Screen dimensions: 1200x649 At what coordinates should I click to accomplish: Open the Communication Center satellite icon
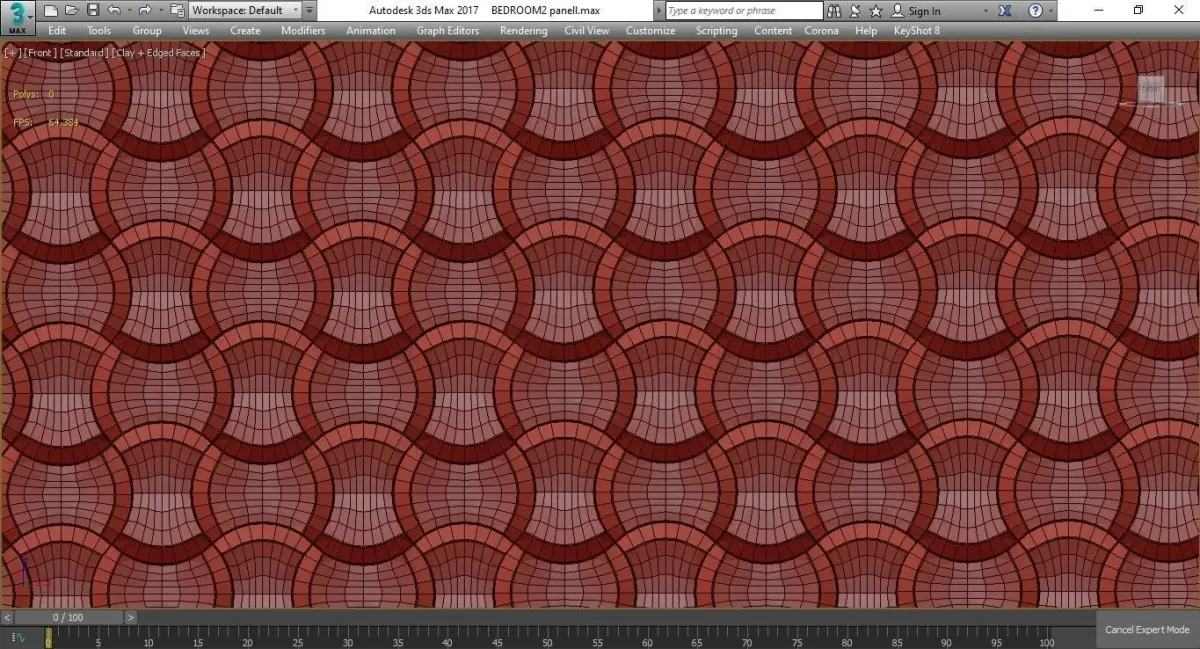click(856, 10)
